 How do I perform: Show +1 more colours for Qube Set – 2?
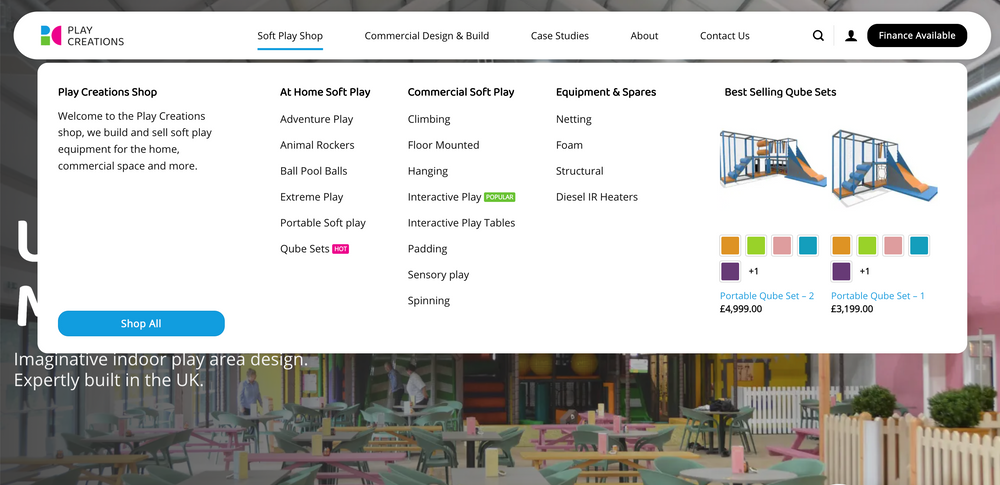tap(753, 271)
